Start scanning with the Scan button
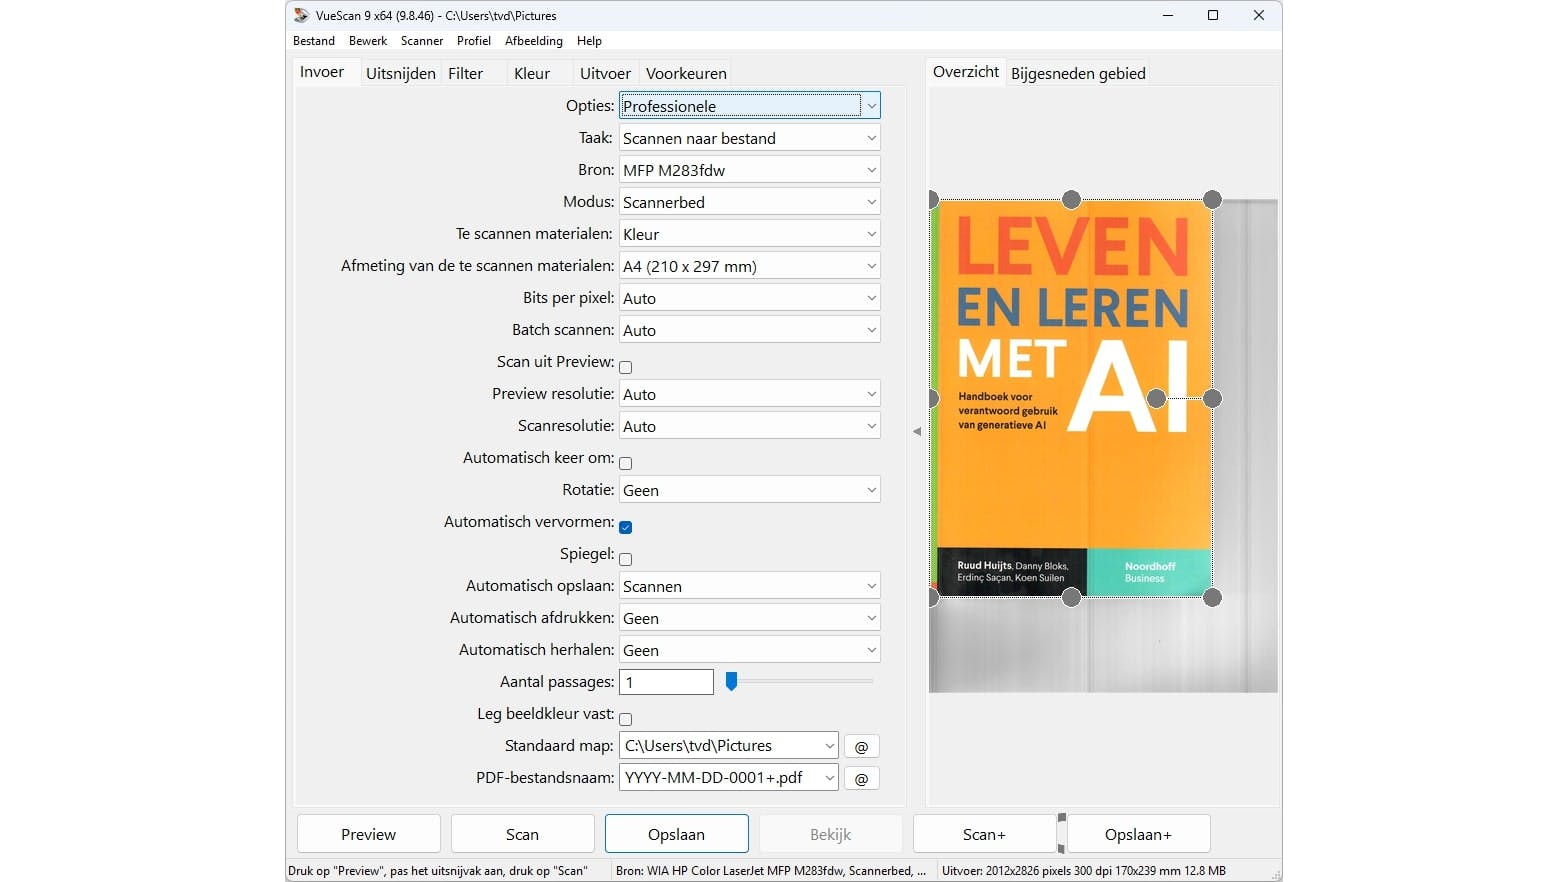The width and height of the screenshot is (1568, 882). (522, 834)
